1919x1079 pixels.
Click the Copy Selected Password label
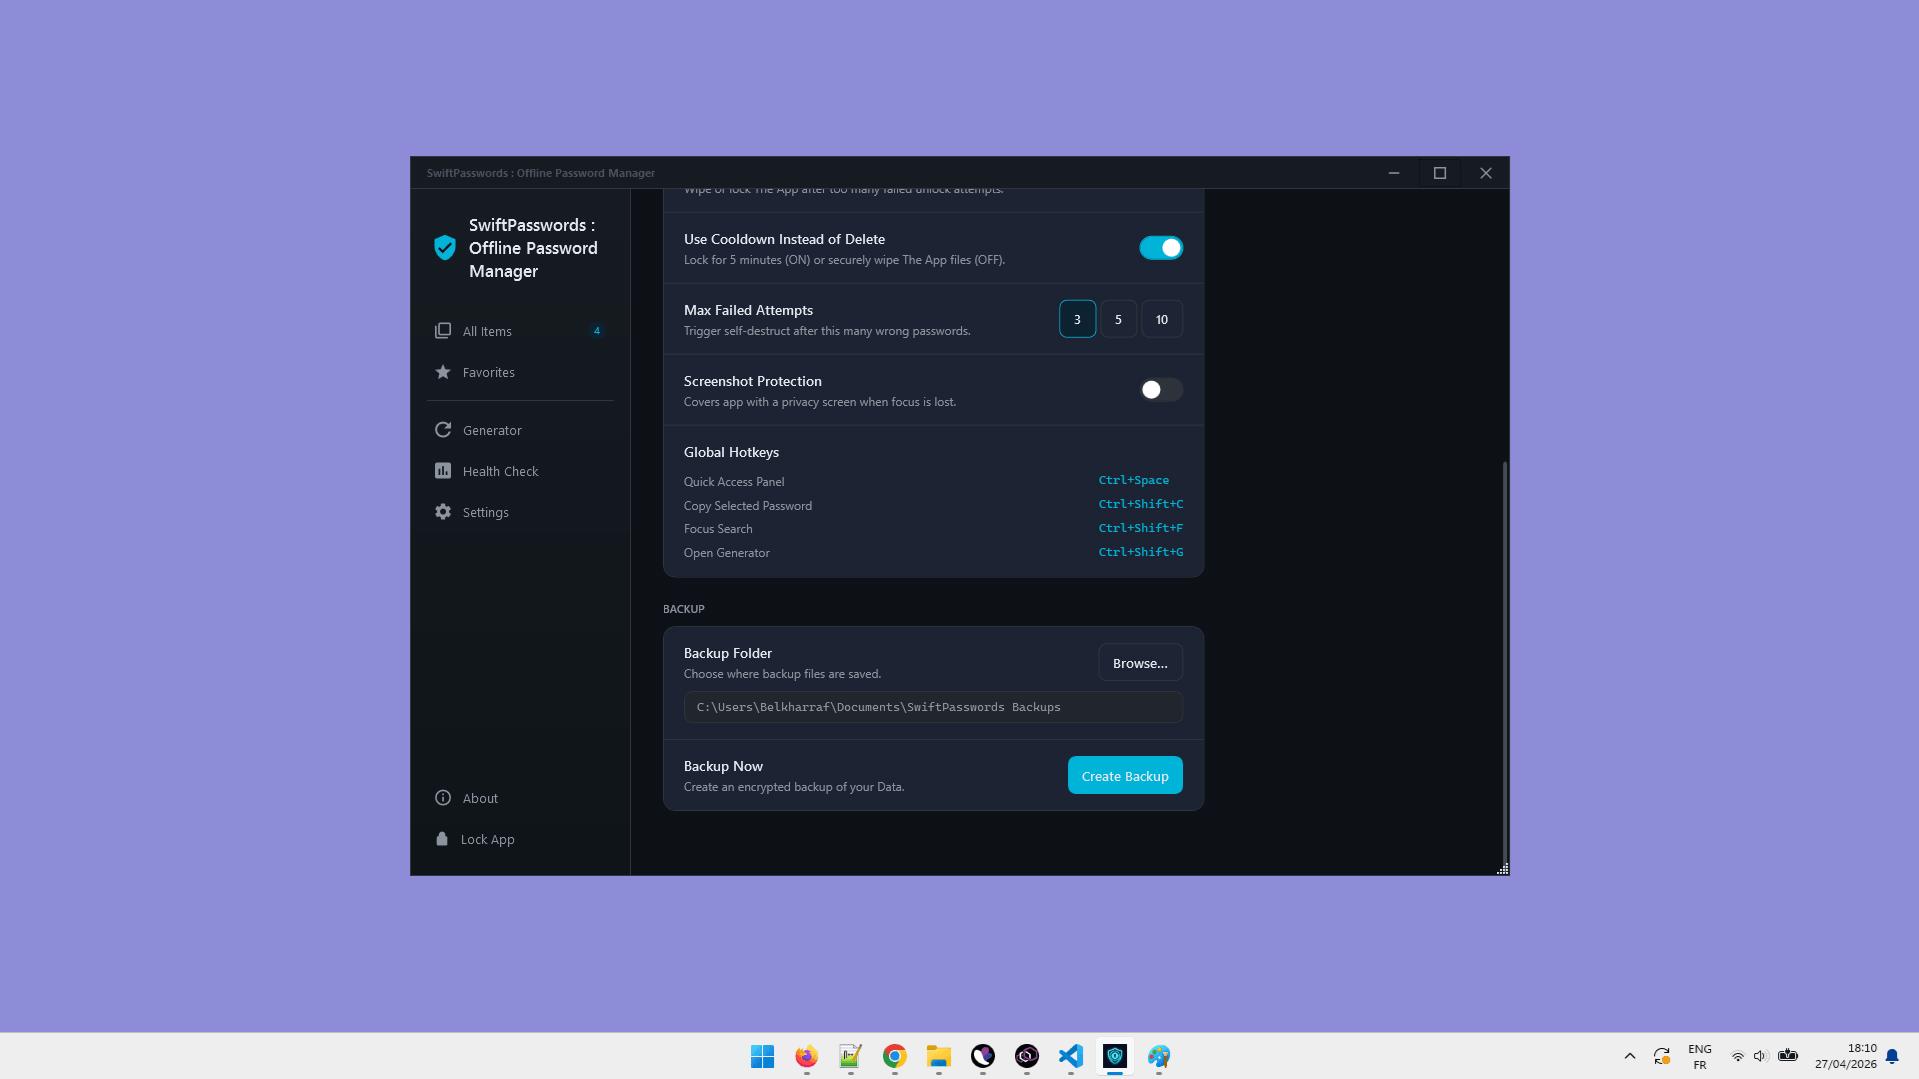pyautogui.click(x=748, y=506)
